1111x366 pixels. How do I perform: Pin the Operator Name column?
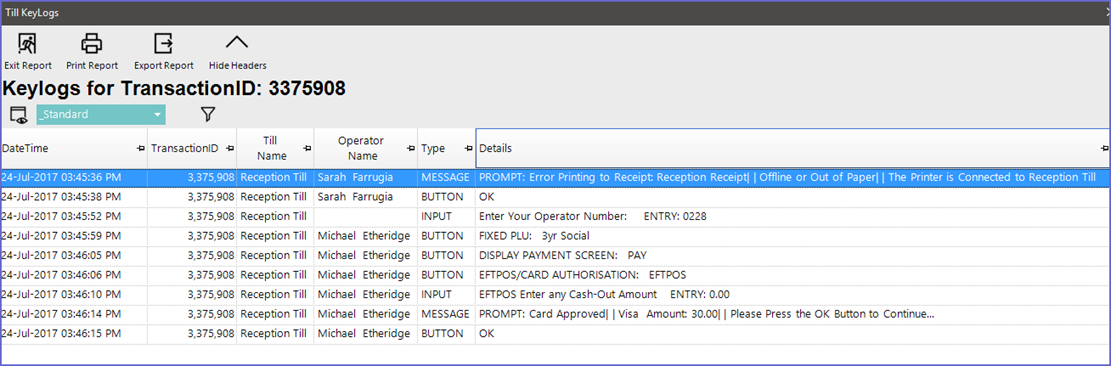tap(410, 148)
